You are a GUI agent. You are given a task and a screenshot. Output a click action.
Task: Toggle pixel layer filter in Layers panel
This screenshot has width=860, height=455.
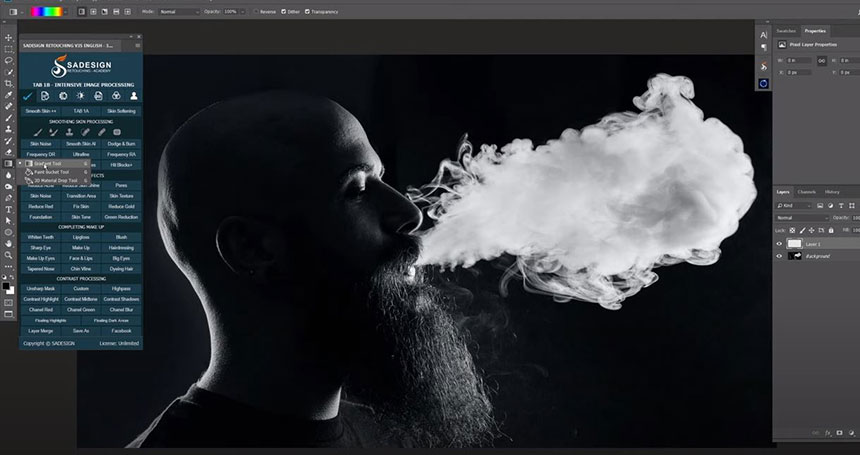(820, 206)
